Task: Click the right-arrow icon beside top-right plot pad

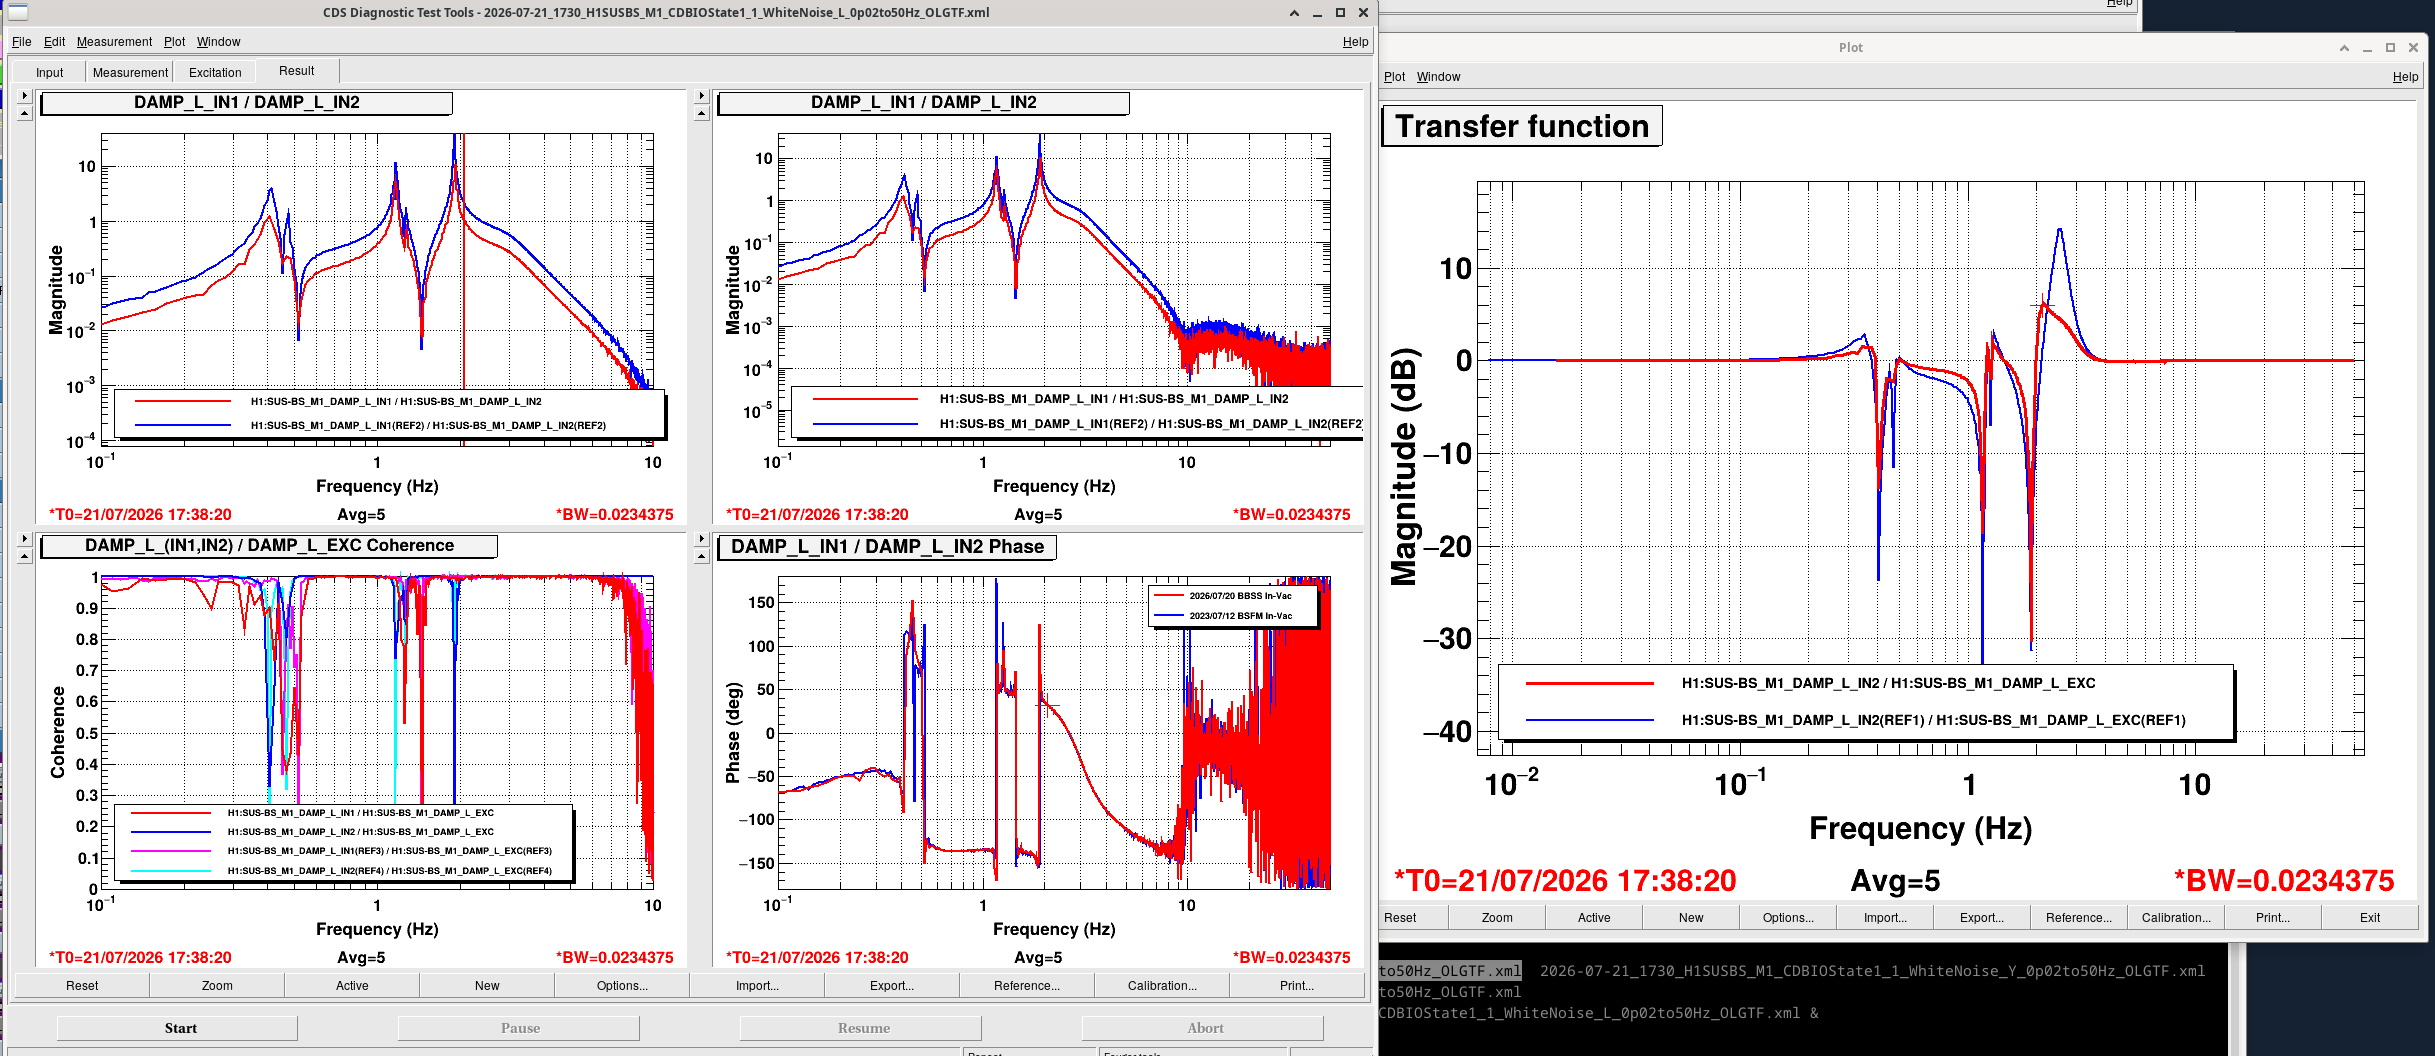Action: [x=701, y=96]
